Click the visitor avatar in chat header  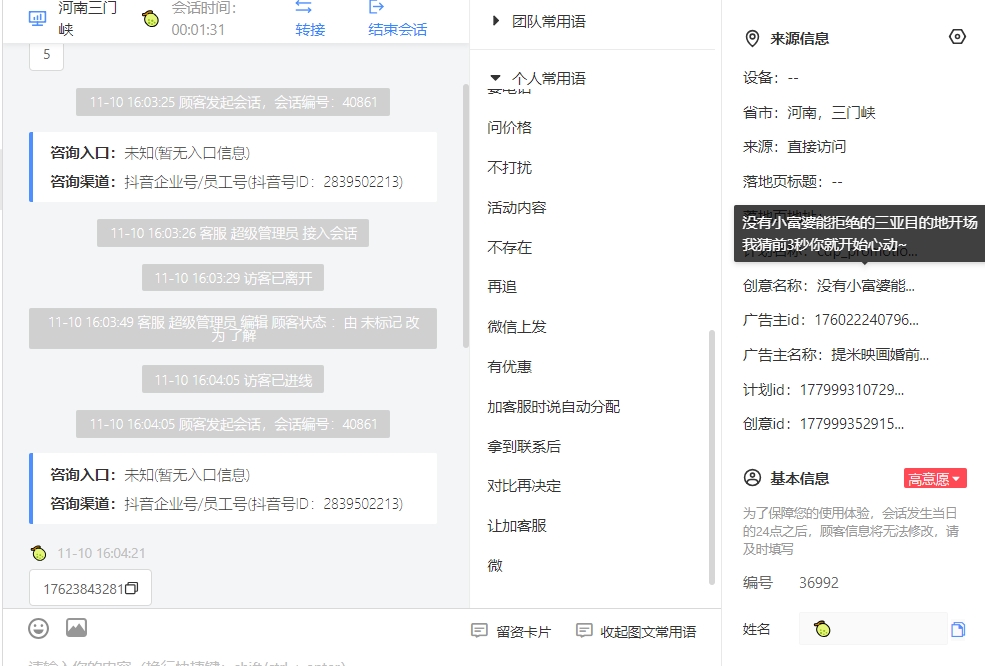tap(151, 18)
